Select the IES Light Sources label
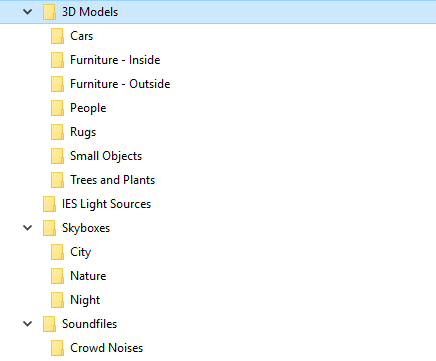 [x=106, y=204]
